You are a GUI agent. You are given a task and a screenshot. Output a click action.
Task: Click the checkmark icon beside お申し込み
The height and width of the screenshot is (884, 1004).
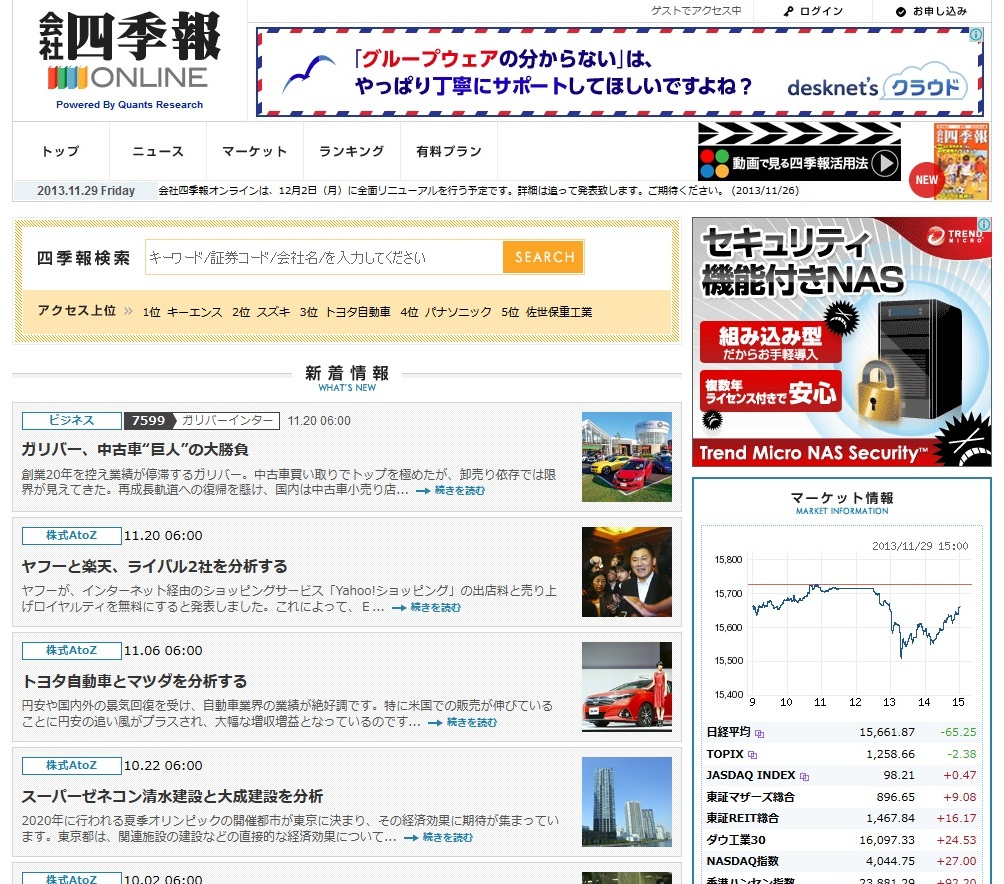click(x=901, y=11)
